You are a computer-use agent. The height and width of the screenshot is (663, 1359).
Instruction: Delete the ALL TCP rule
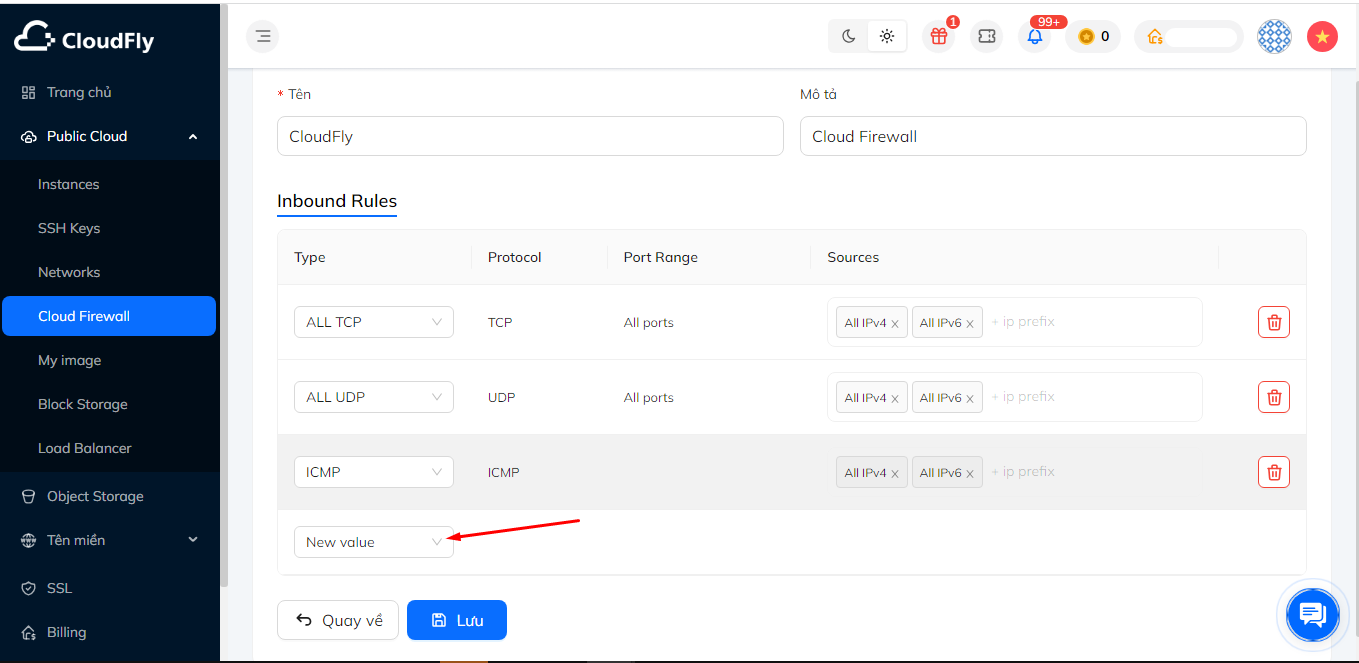(x=1274, y=322)
